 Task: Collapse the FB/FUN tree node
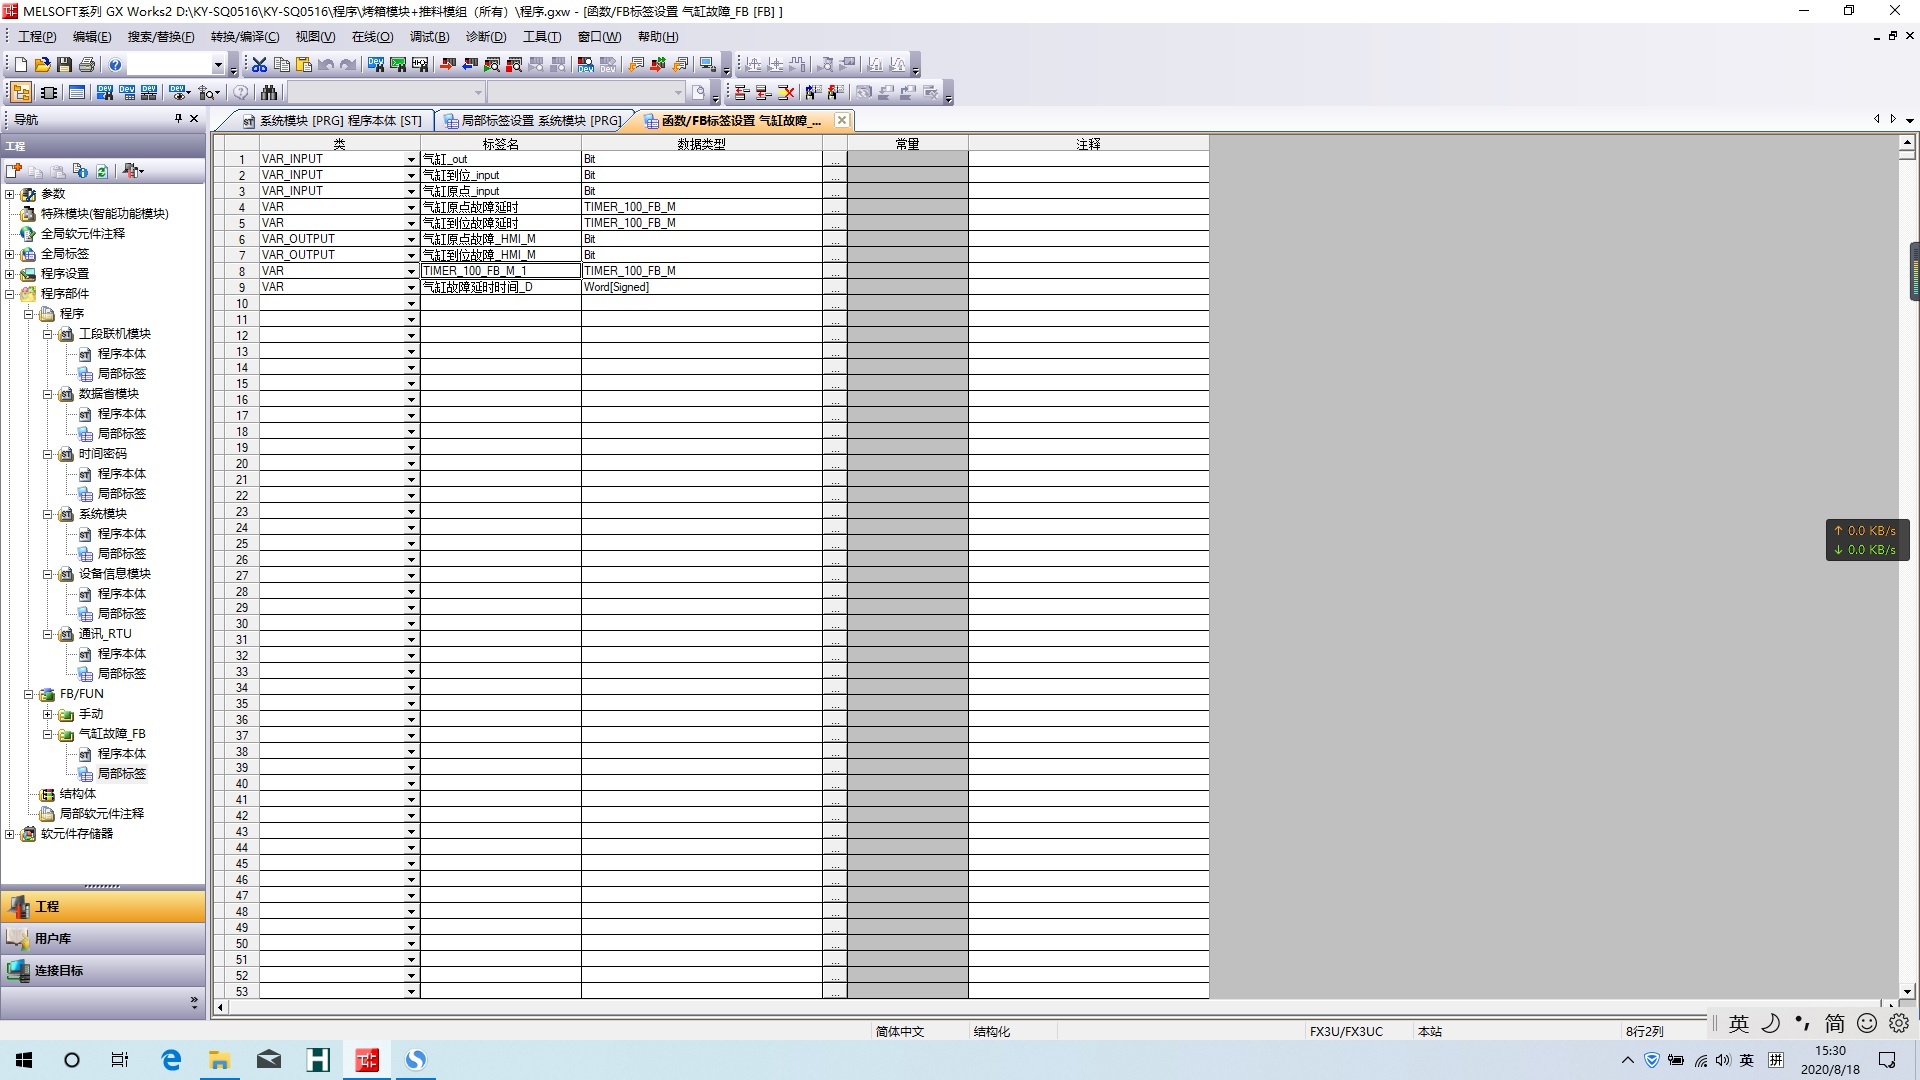[29, 694]
